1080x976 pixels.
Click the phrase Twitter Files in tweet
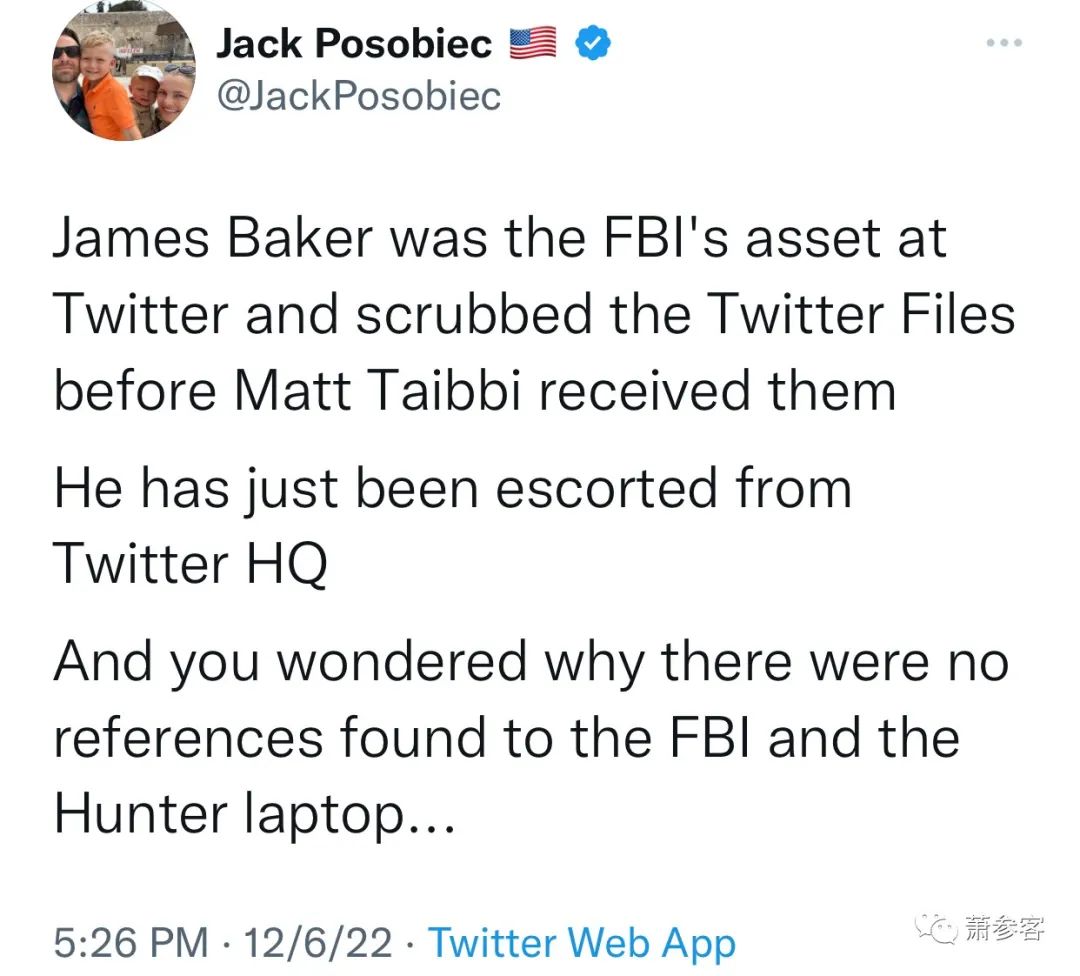pos(861,314)
